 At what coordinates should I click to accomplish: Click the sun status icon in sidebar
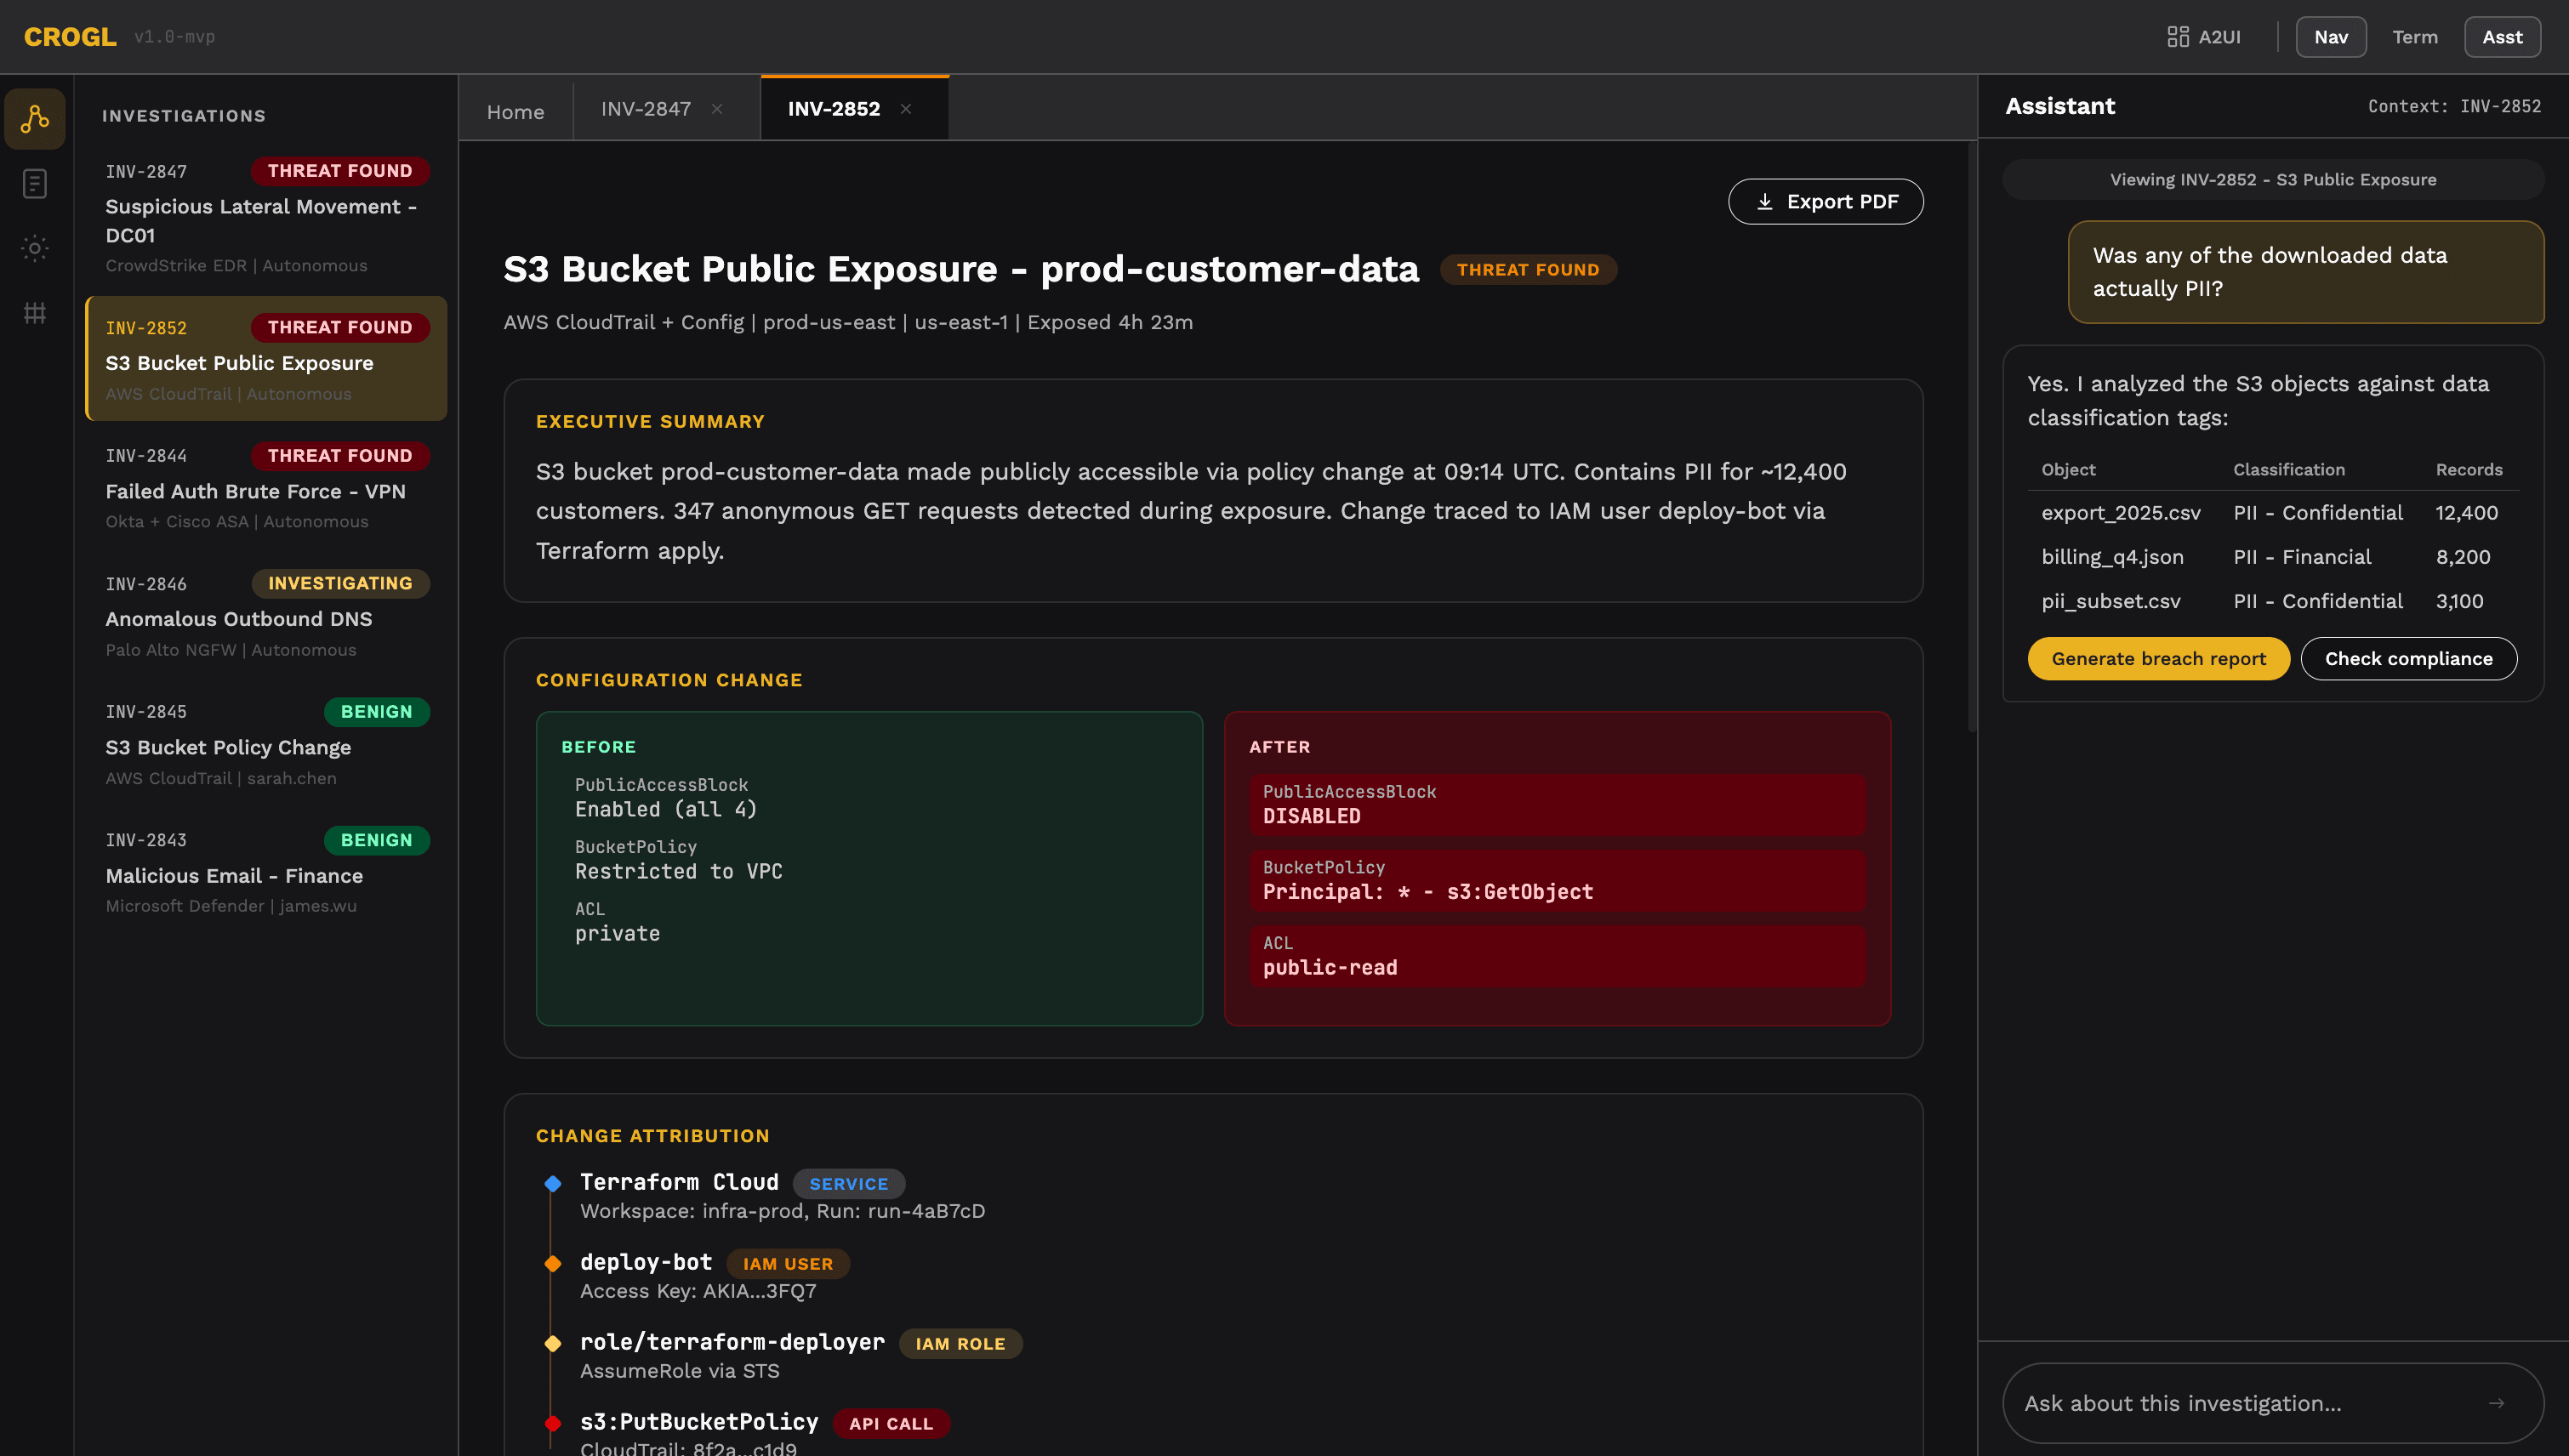[x=34, y=248]
